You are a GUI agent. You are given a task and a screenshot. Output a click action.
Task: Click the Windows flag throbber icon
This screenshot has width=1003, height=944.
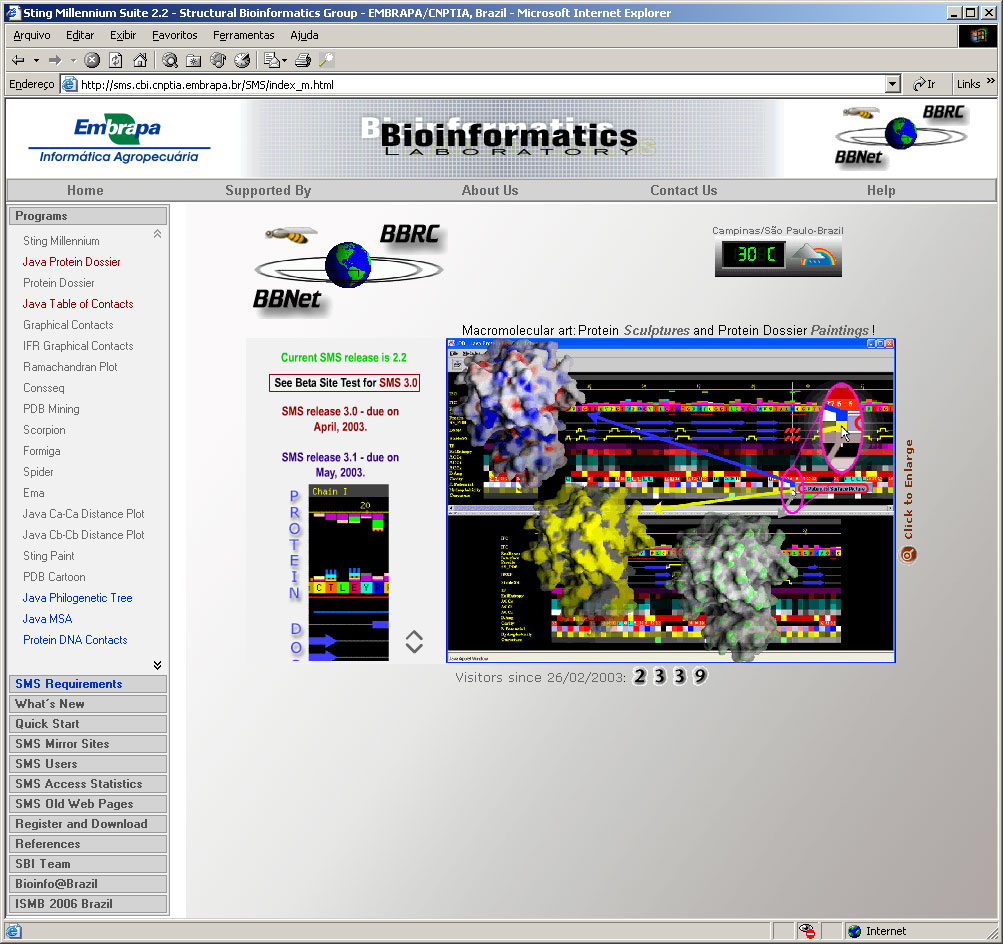978,36
